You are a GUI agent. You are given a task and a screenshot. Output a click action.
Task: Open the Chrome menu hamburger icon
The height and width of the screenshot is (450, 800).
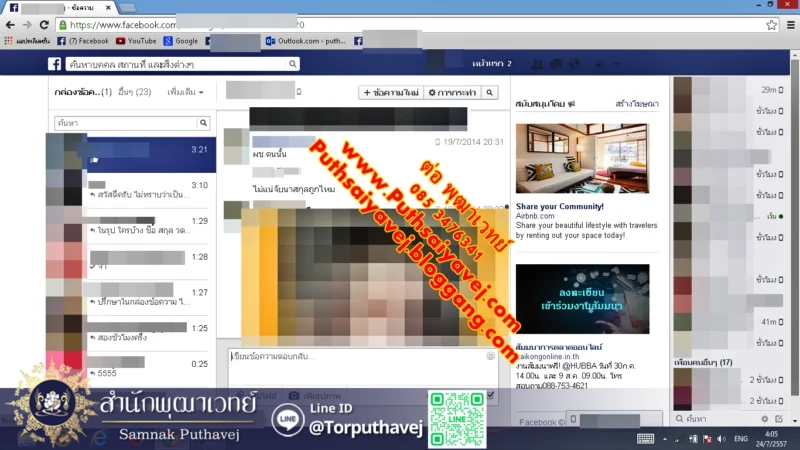point(788,24)
